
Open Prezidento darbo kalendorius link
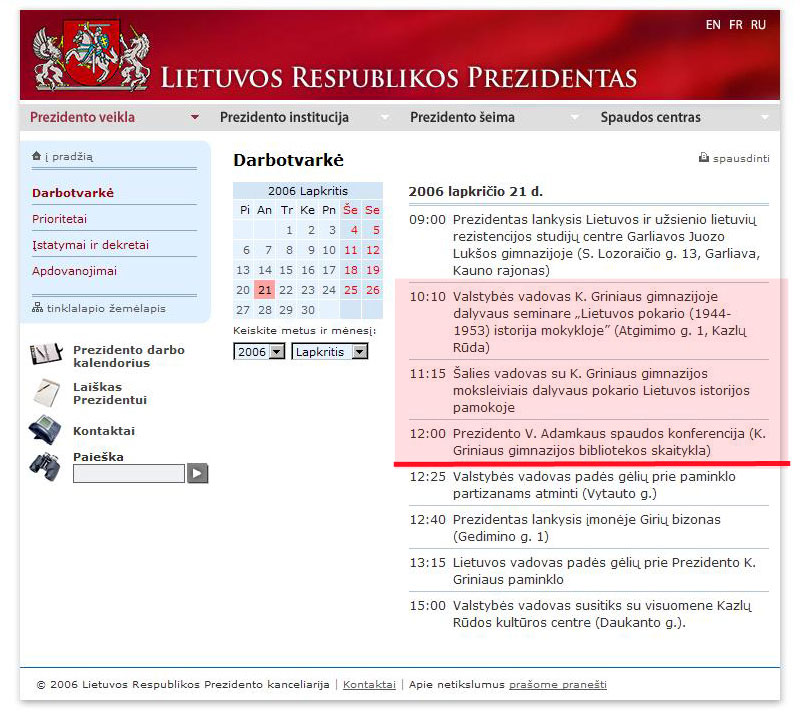(129, 356)
